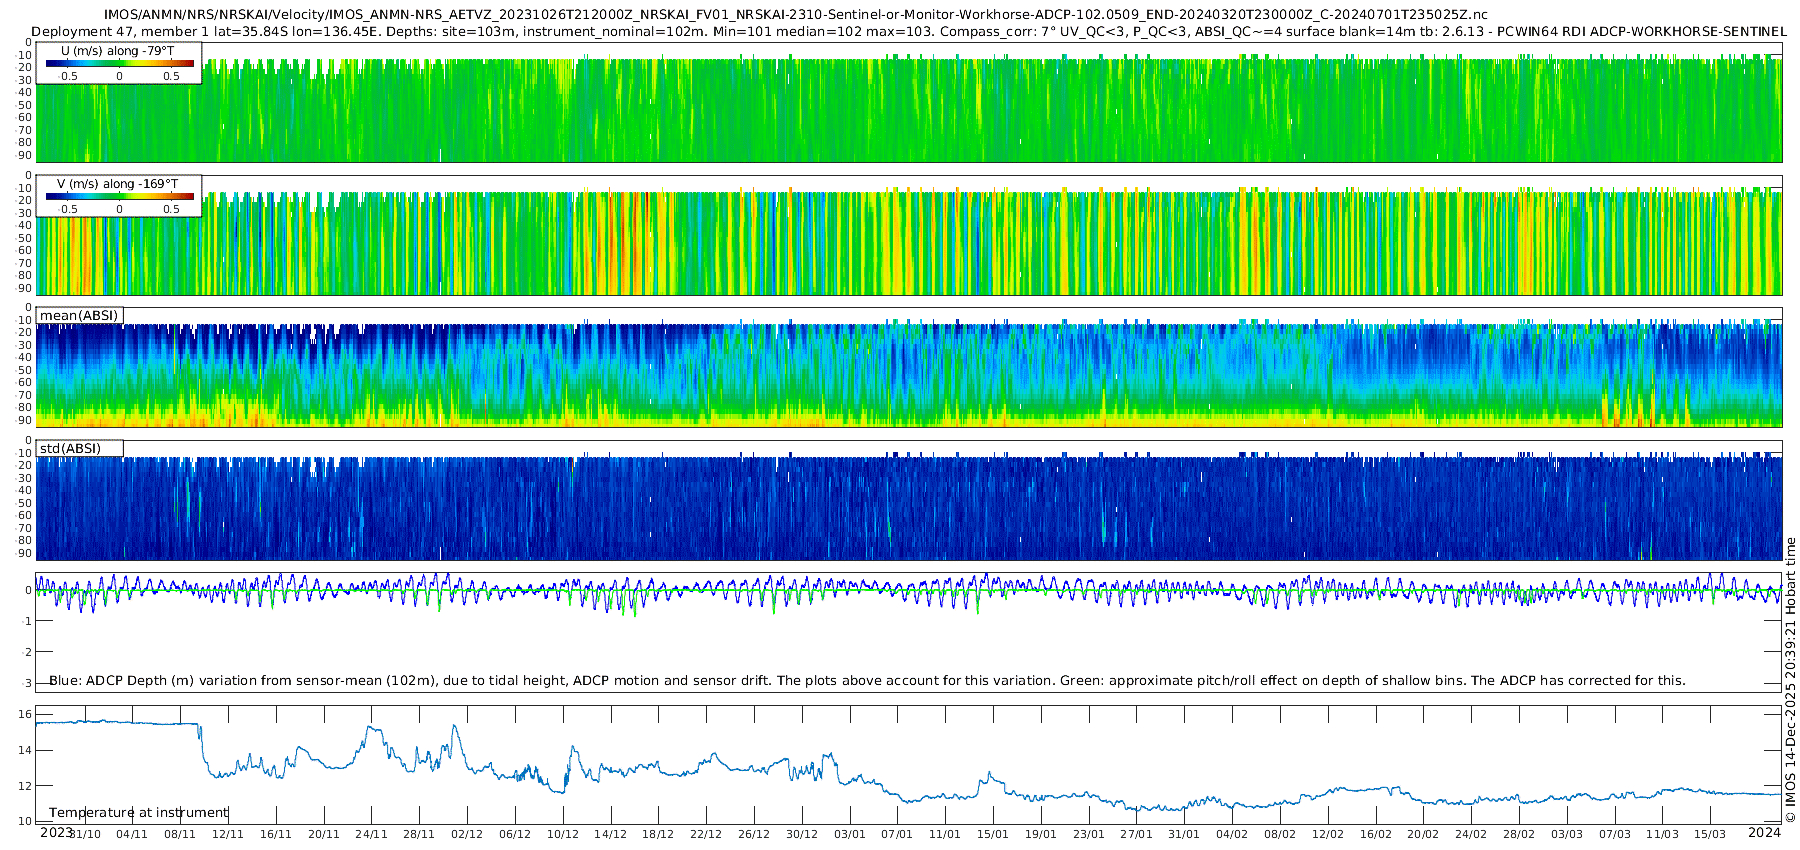The height and width of the screenshot is (850, 1800).
Task: Select the 03/01 date tick
Action: click(850, 834)
